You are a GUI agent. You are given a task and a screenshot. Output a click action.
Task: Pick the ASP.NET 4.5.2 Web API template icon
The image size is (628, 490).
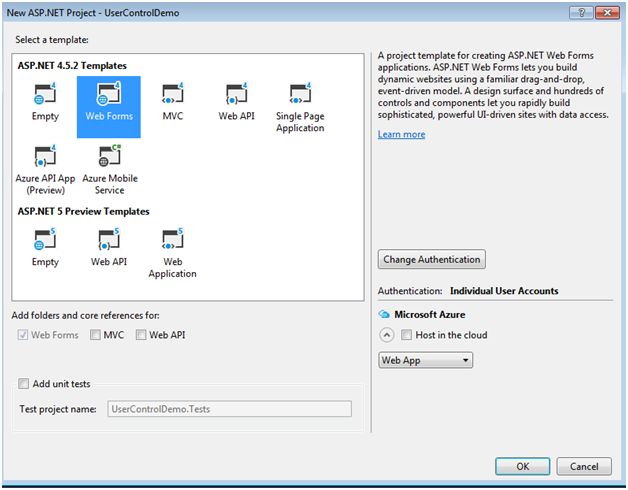pyautogui.click(x=236, y=94)
